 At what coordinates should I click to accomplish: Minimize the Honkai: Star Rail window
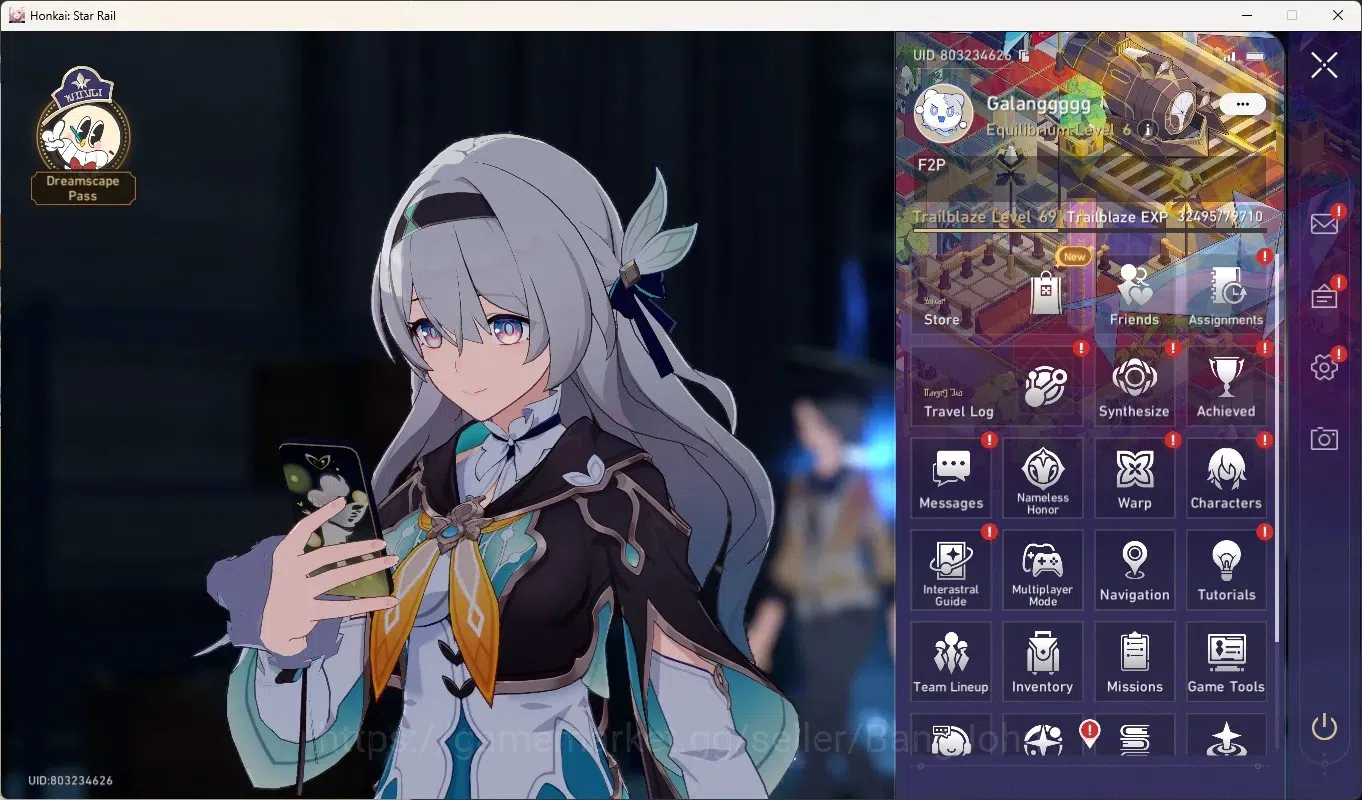(1246, 15)
